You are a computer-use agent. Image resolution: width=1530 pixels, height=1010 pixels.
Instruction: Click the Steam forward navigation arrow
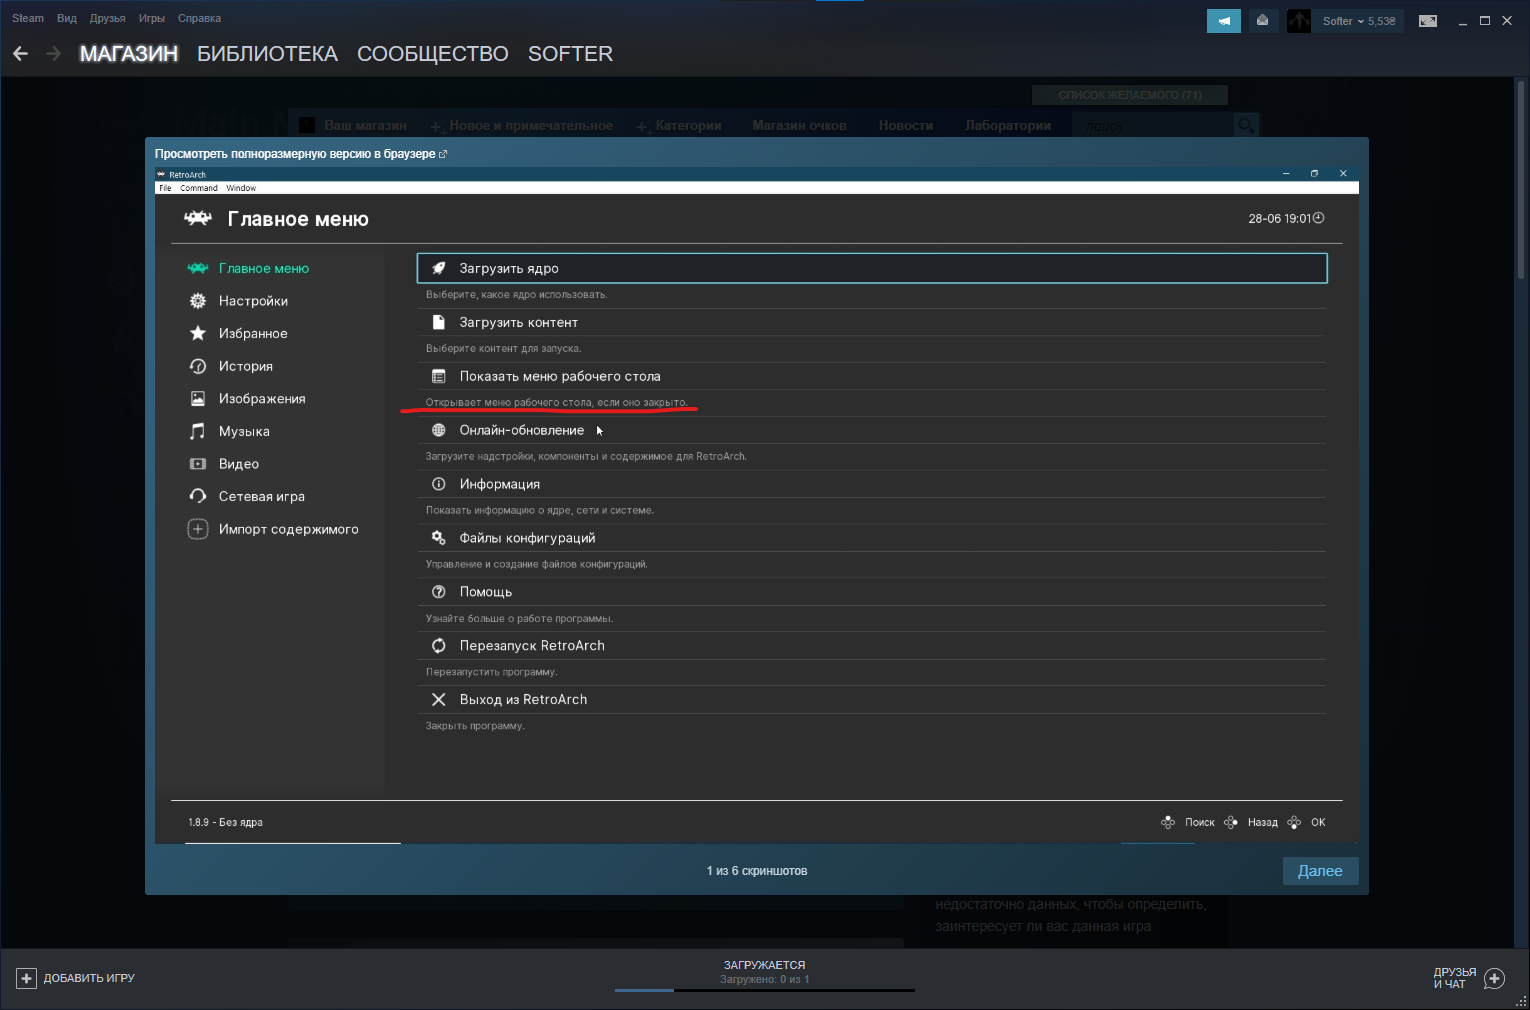tap(54, 54)
